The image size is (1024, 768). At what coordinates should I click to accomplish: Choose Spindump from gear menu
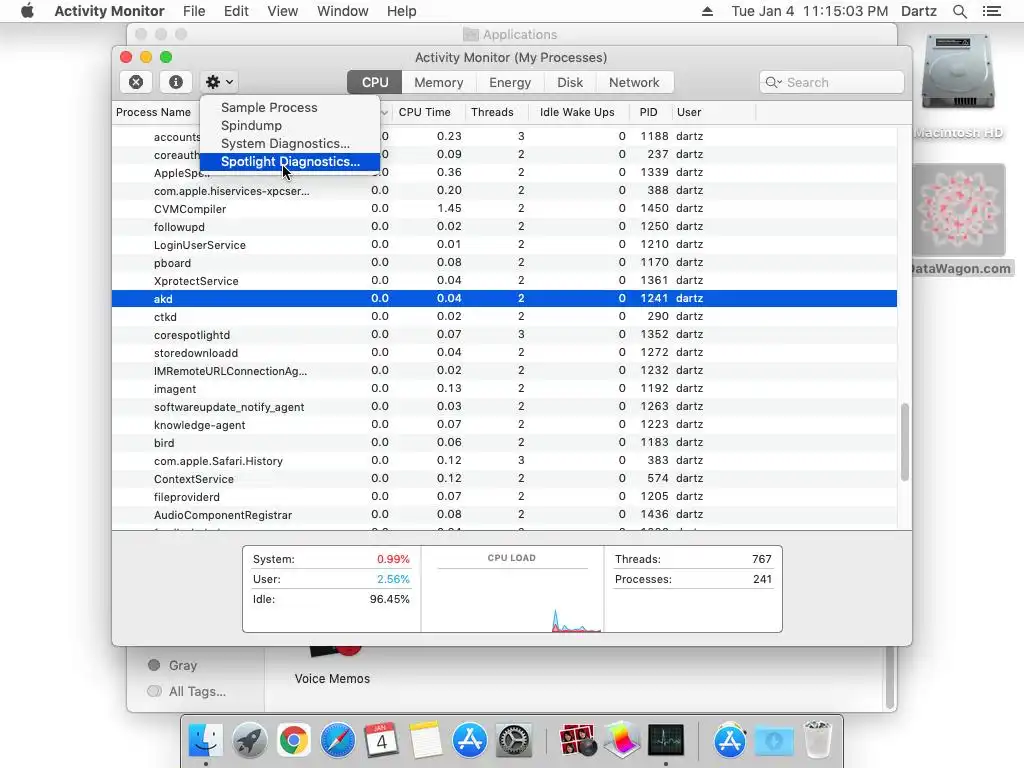251,125
